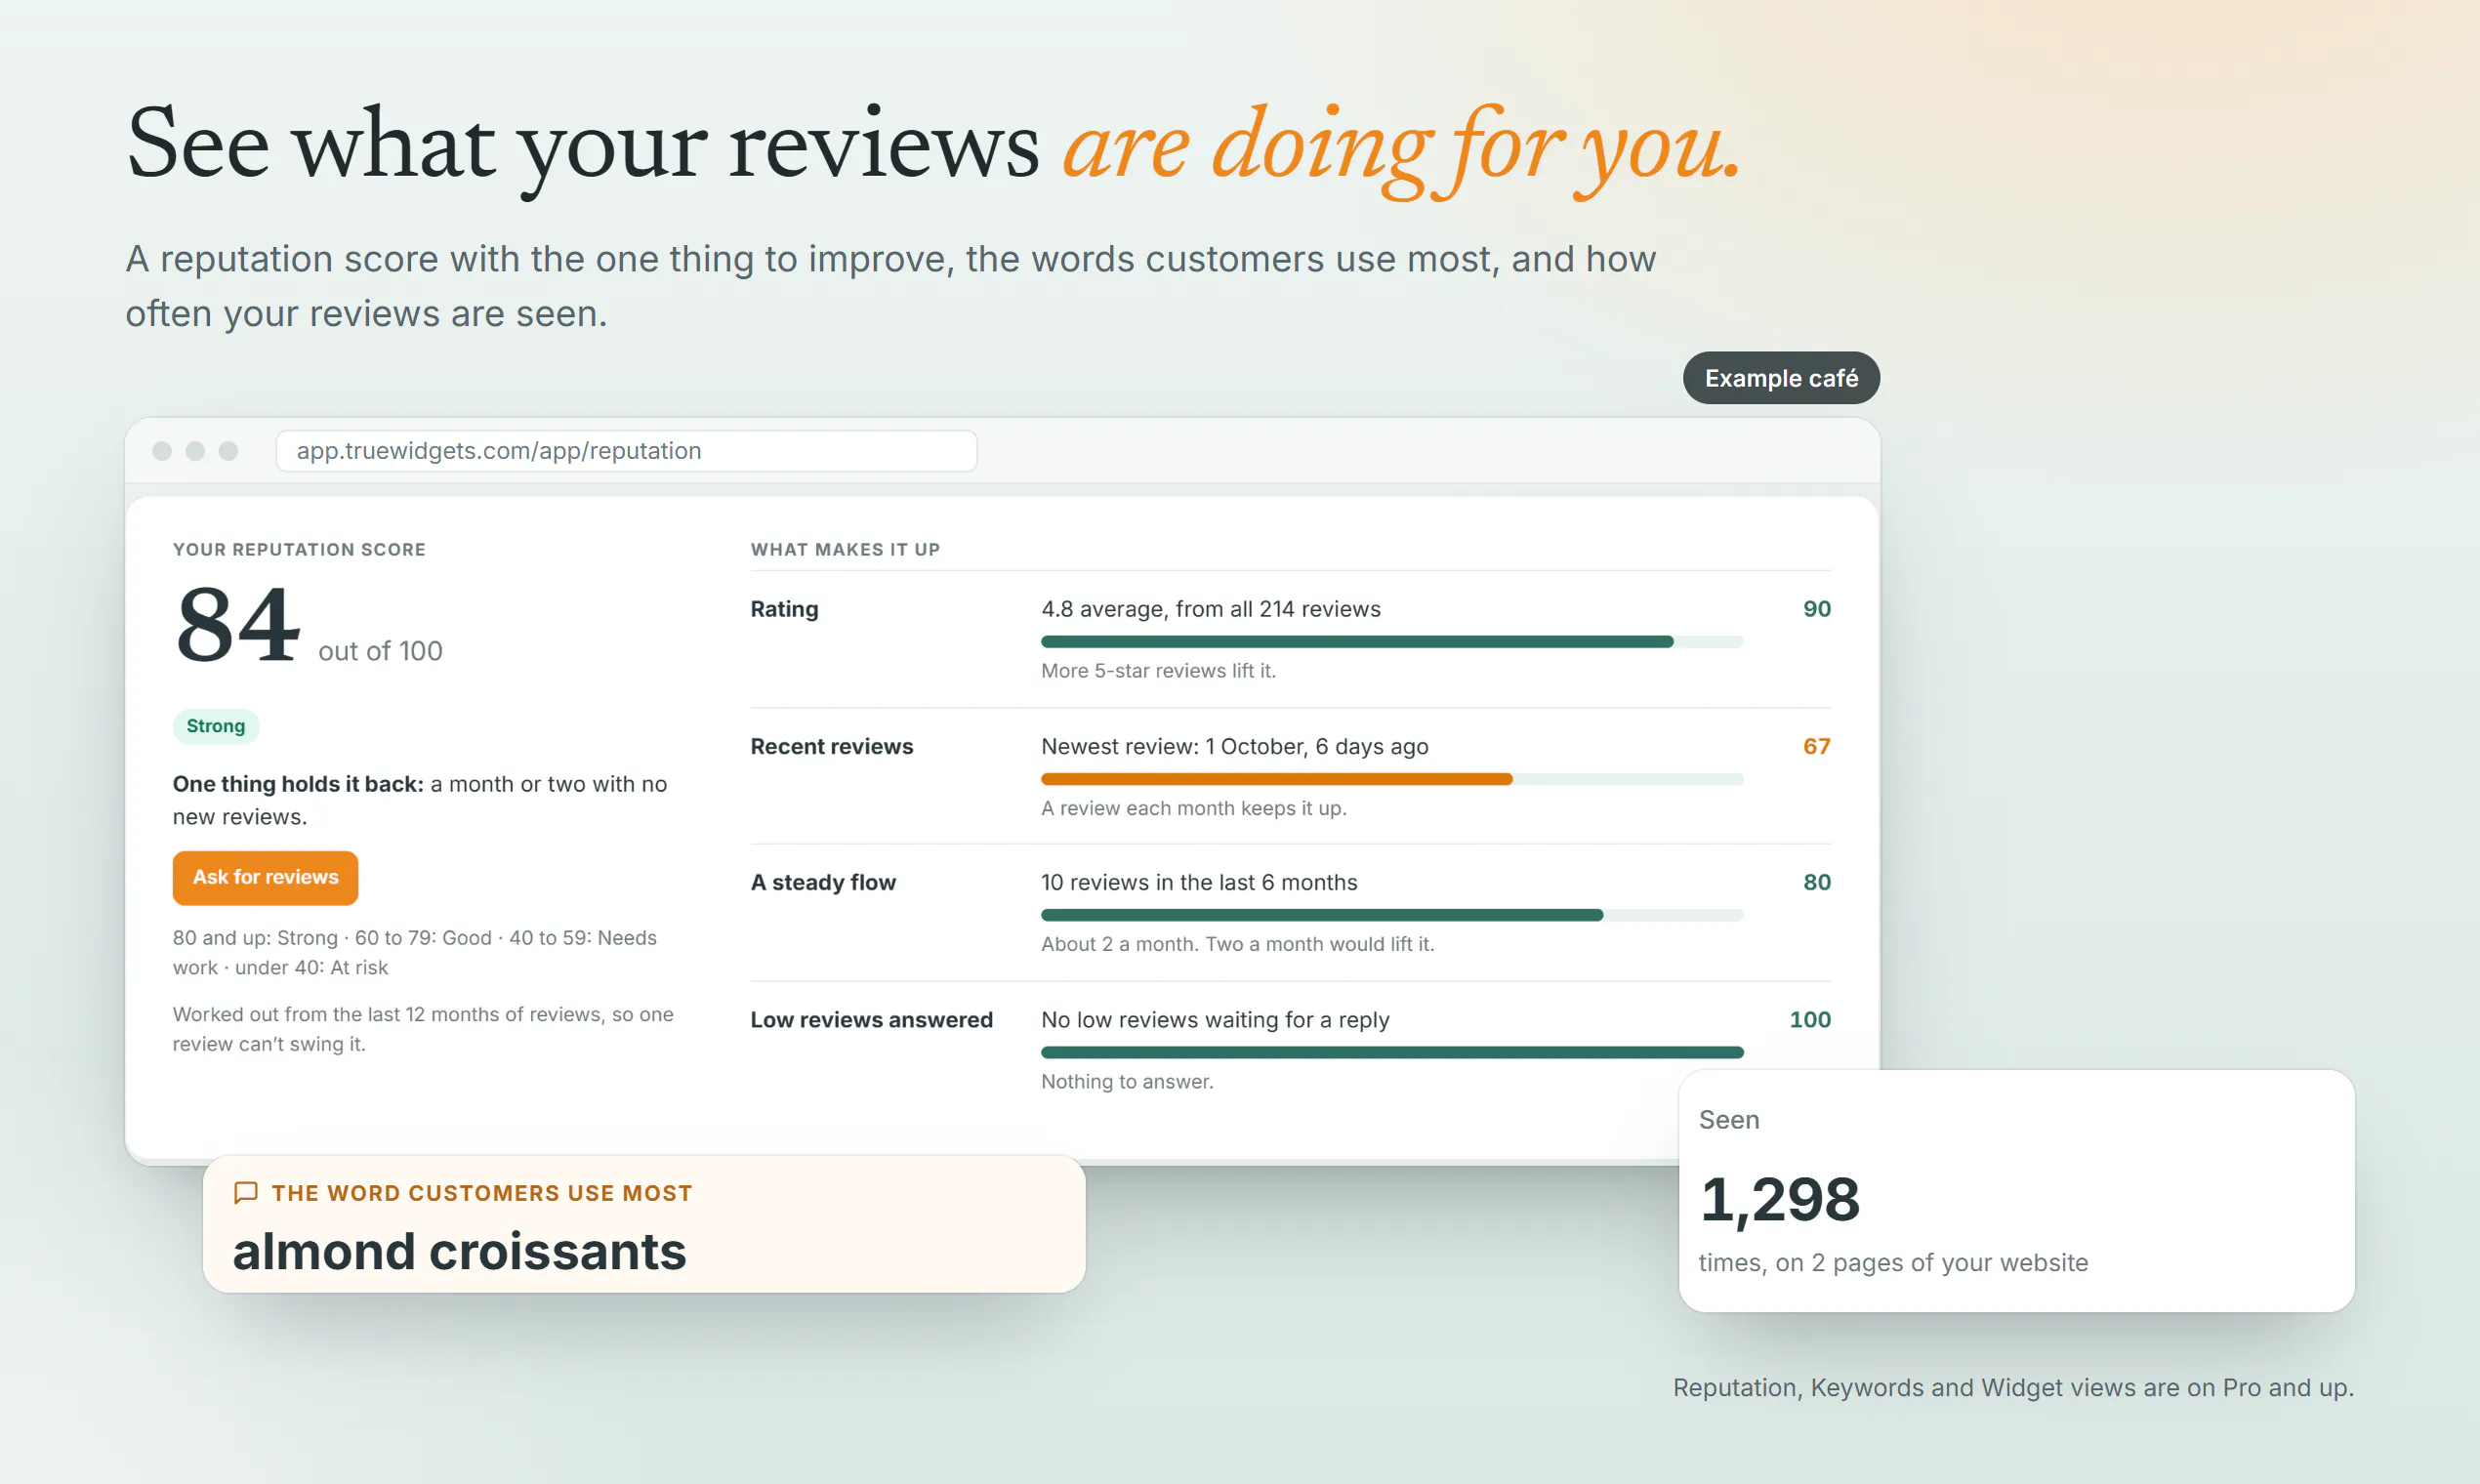Click 'Nothing to answer.' hint text
This screenshot has height=1484, width=2480.
[1127, 1081]
